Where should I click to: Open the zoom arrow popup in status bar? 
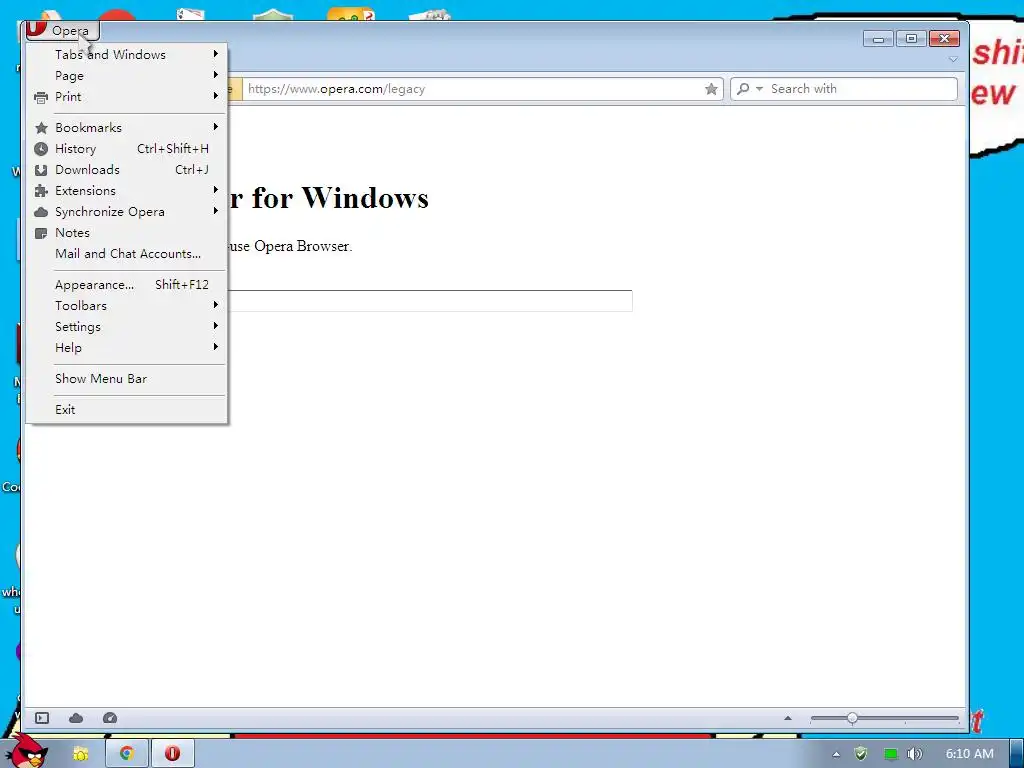click(788, 718)
